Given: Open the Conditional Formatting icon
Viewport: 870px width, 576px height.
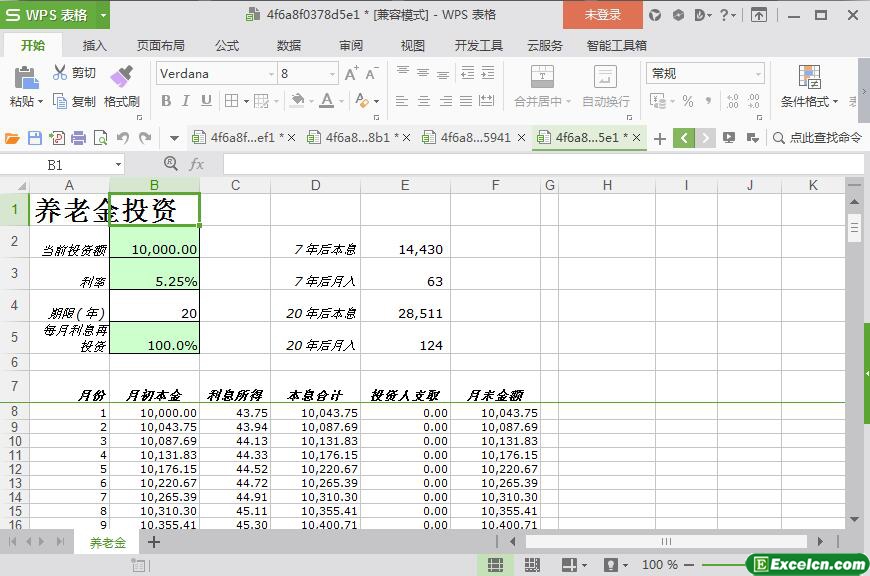Looking at the screenshot, I should (x=809, y=77).
